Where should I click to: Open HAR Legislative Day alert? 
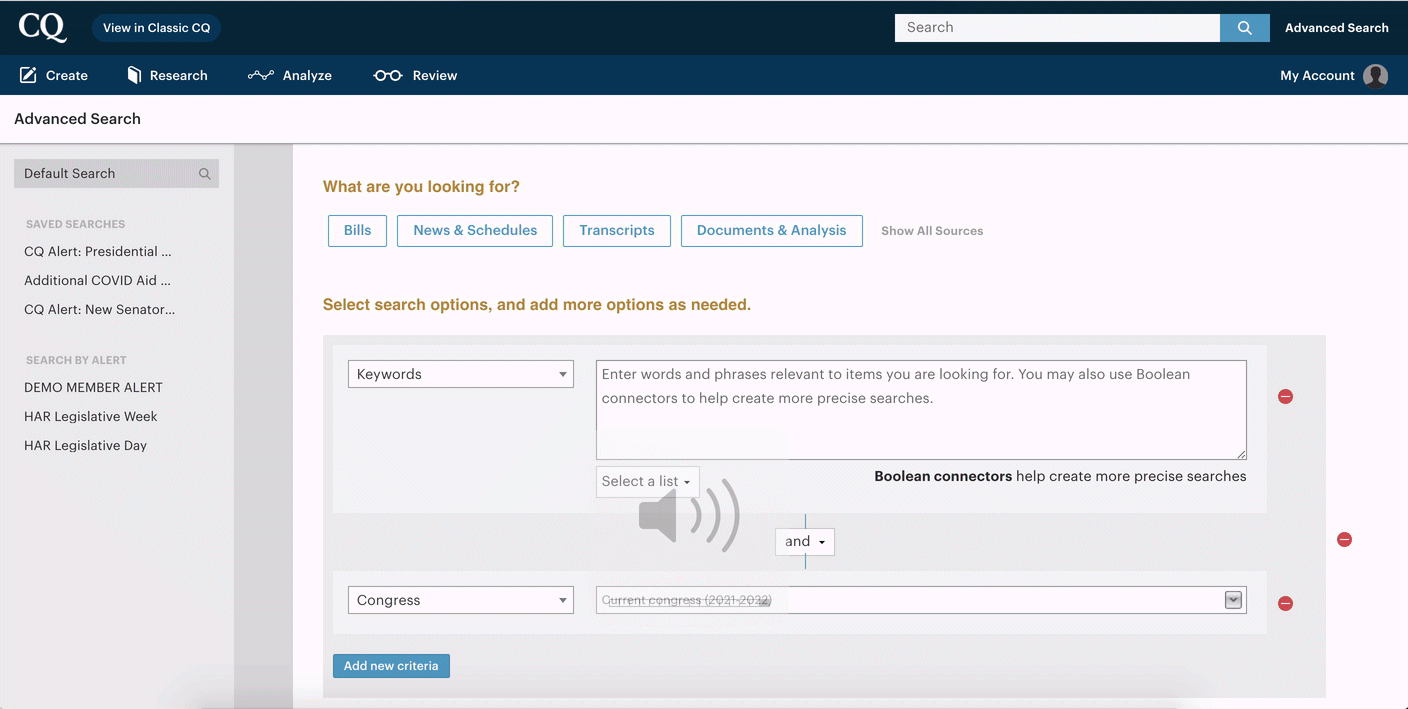pyautogui.click(x=86, y=446)
